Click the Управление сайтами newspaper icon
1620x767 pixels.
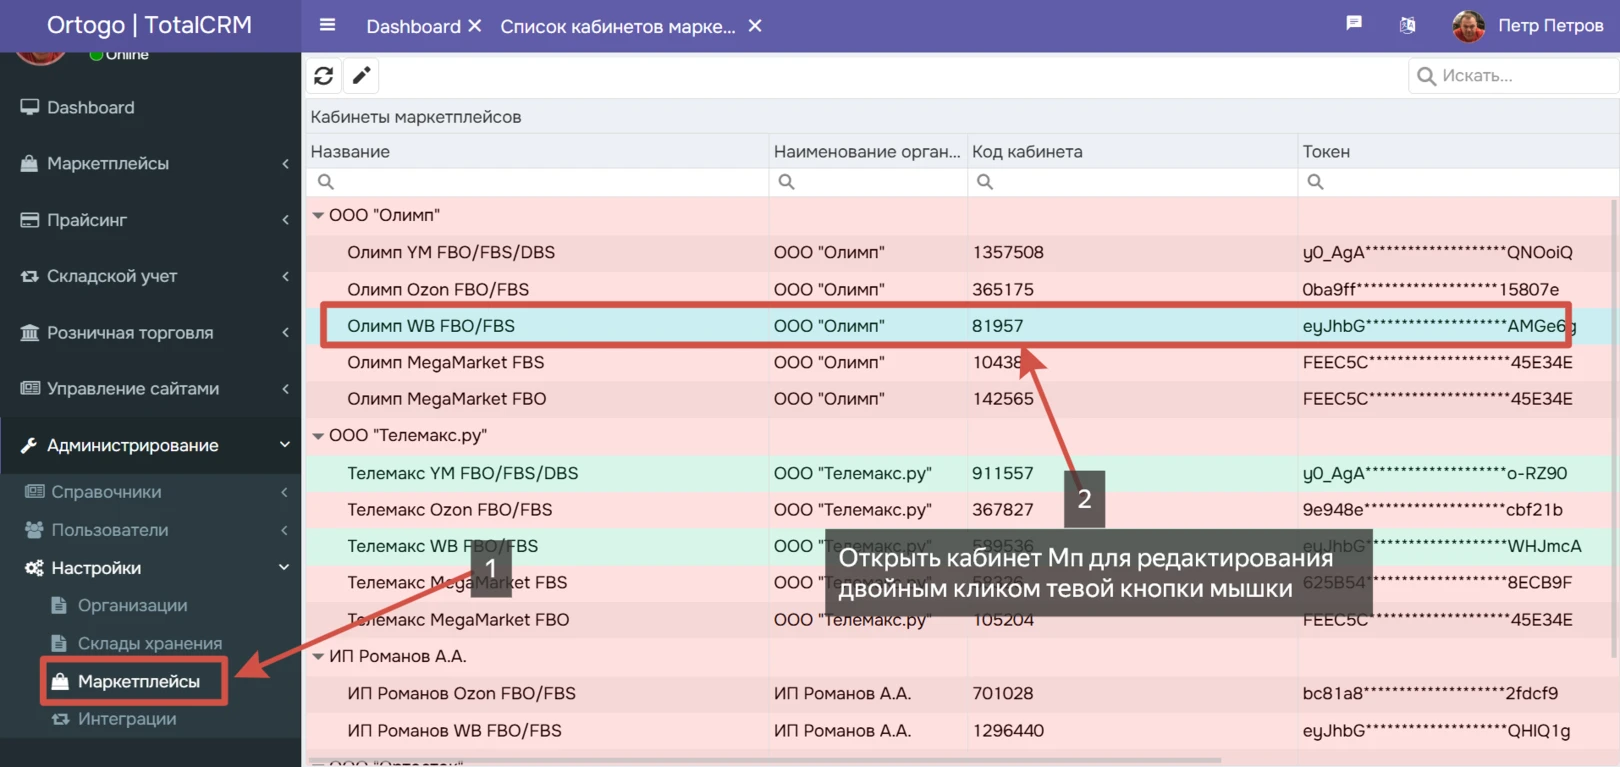30,388
